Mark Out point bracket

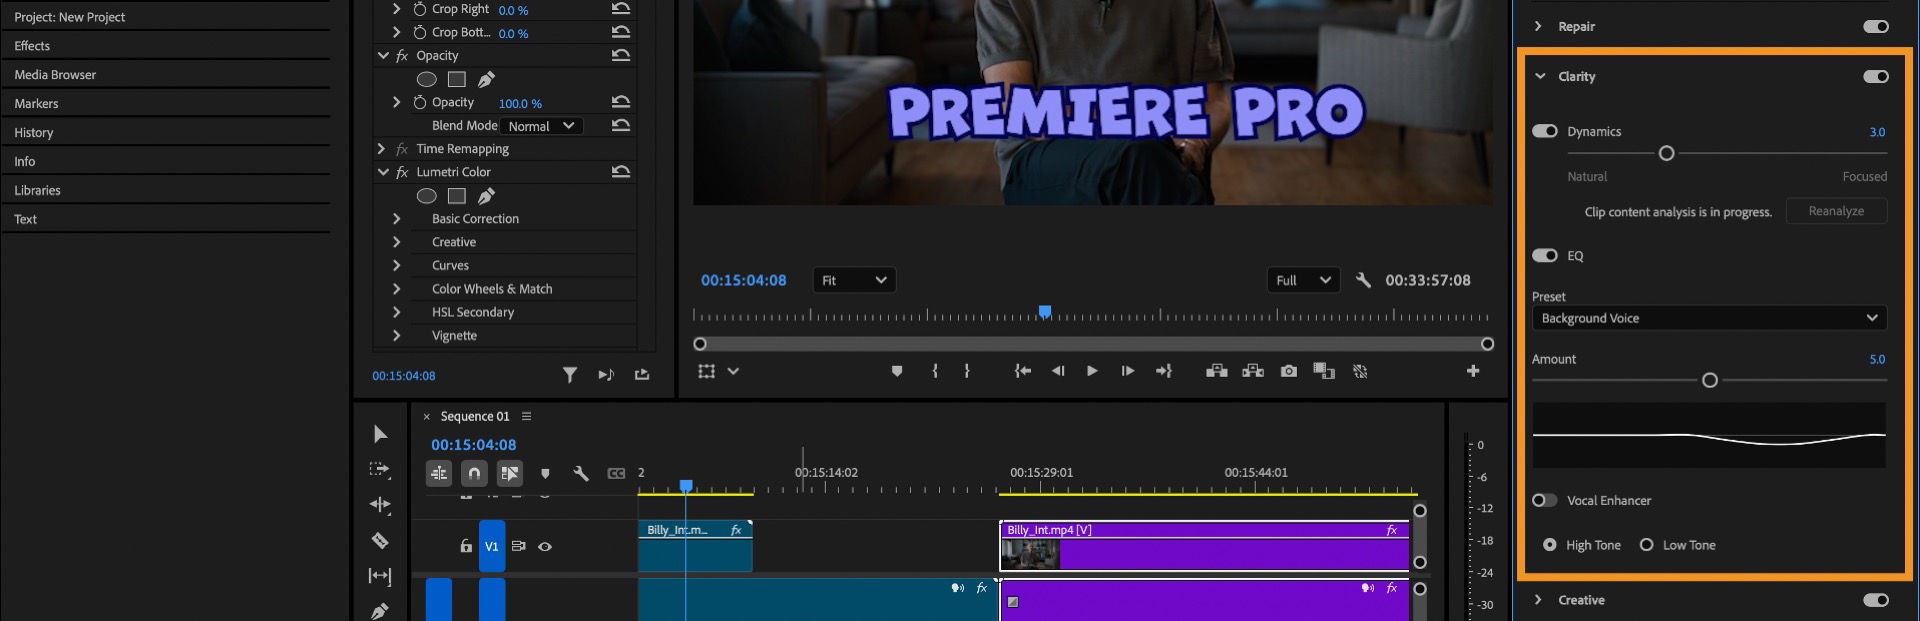click(x=967, y=371)
